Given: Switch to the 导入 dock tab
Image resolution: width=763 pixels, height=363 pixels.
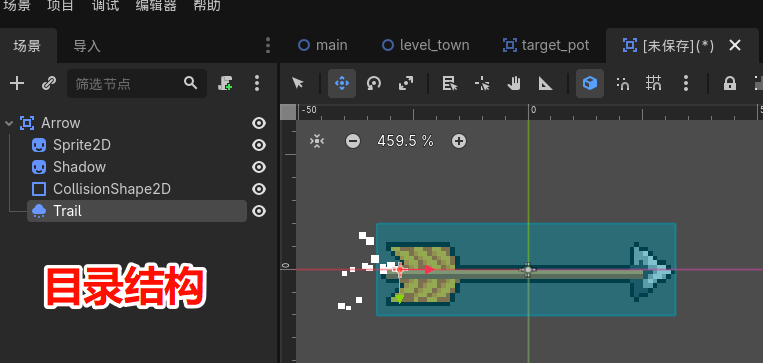Looking at the screenshot, I should (x=87, y=46).
